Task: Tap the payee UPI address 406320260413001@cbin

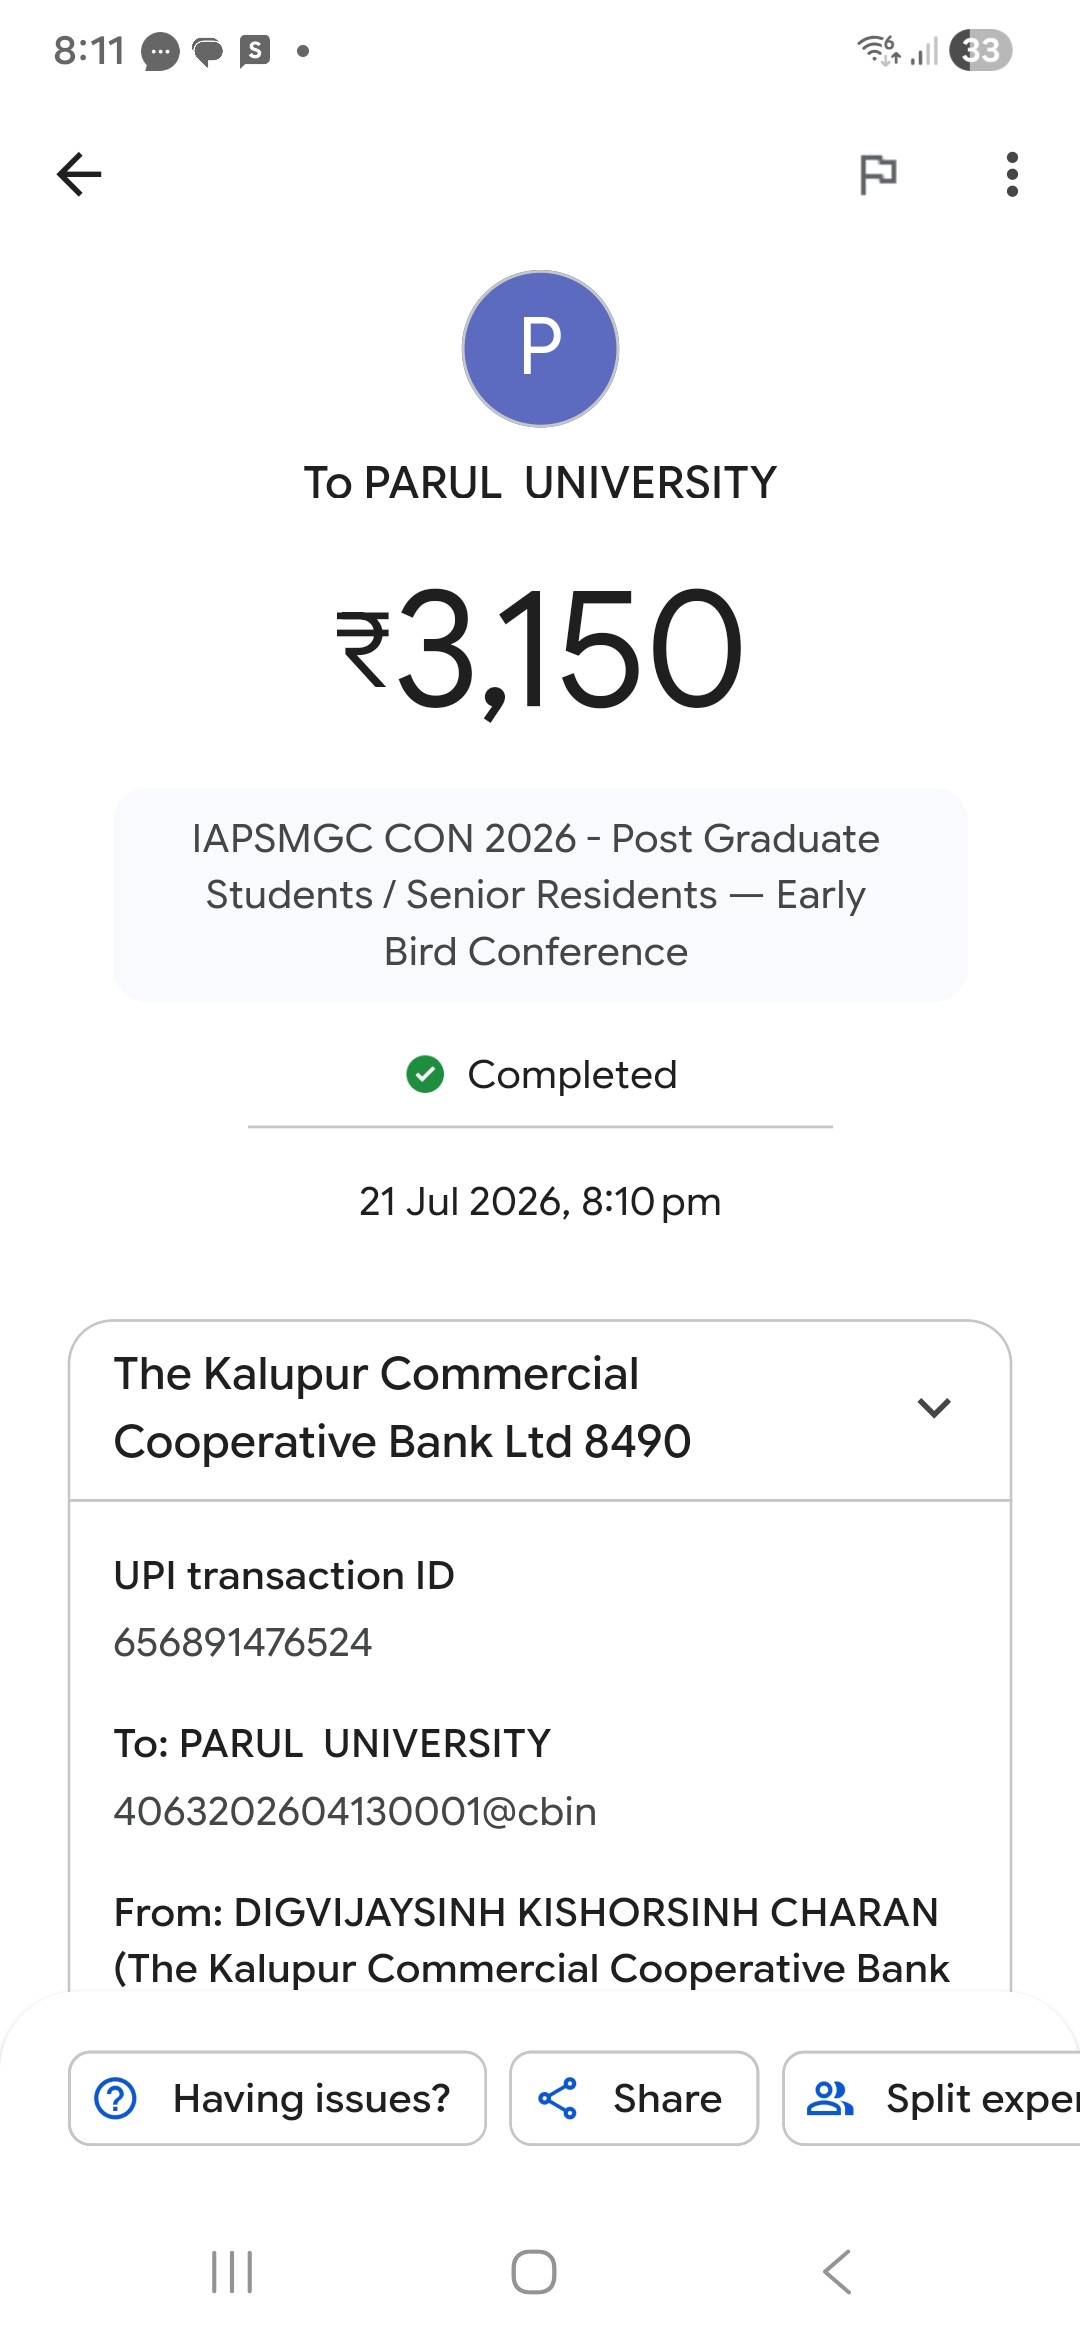Action: (x=355, y=1811)
